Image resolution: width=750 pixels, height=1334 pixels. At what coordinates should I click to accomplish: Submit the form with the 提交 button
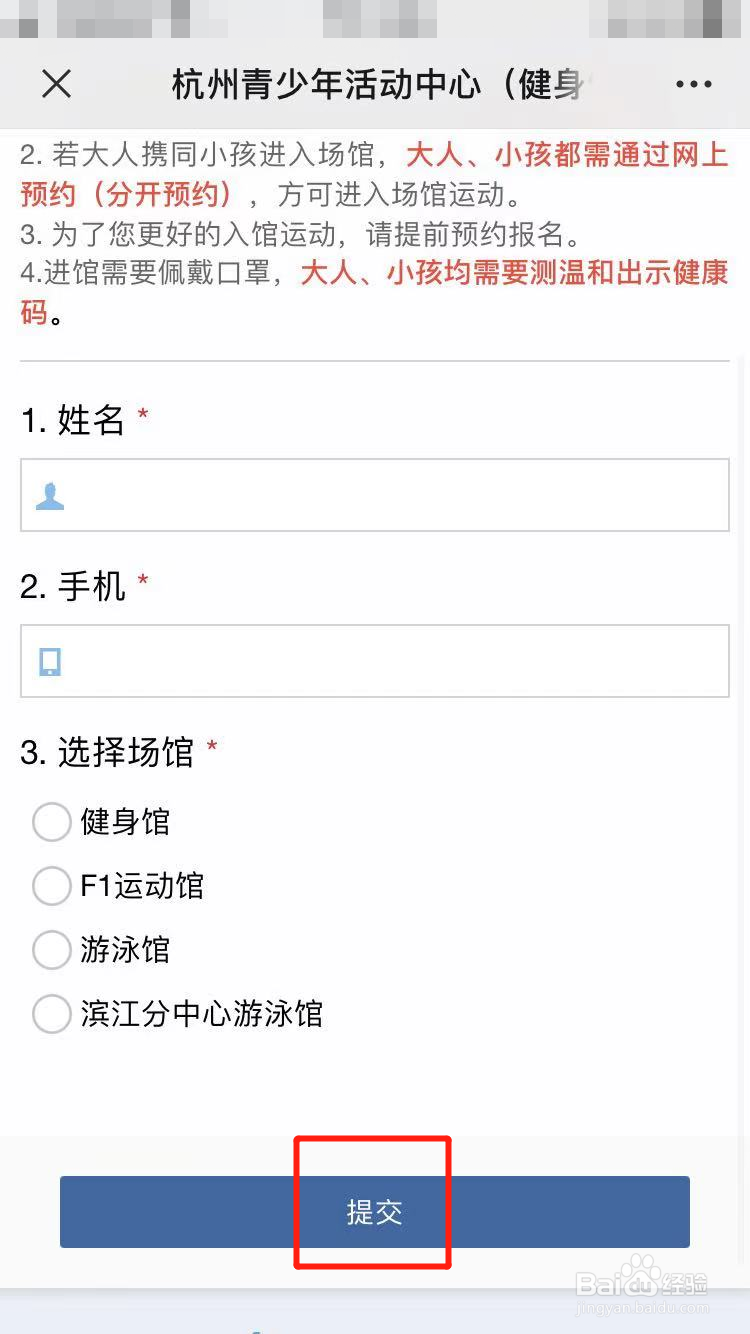click(x=374, y=1212)
